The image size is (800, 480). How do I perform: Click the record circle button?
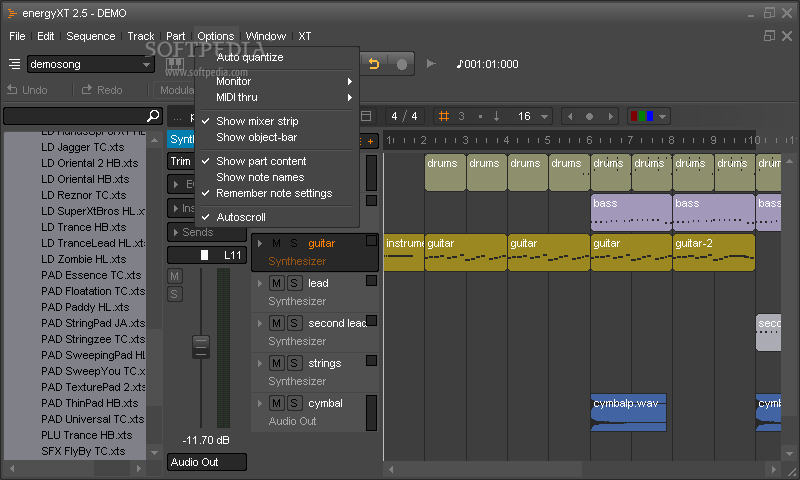pyautogui.click(x=402, y=64)
